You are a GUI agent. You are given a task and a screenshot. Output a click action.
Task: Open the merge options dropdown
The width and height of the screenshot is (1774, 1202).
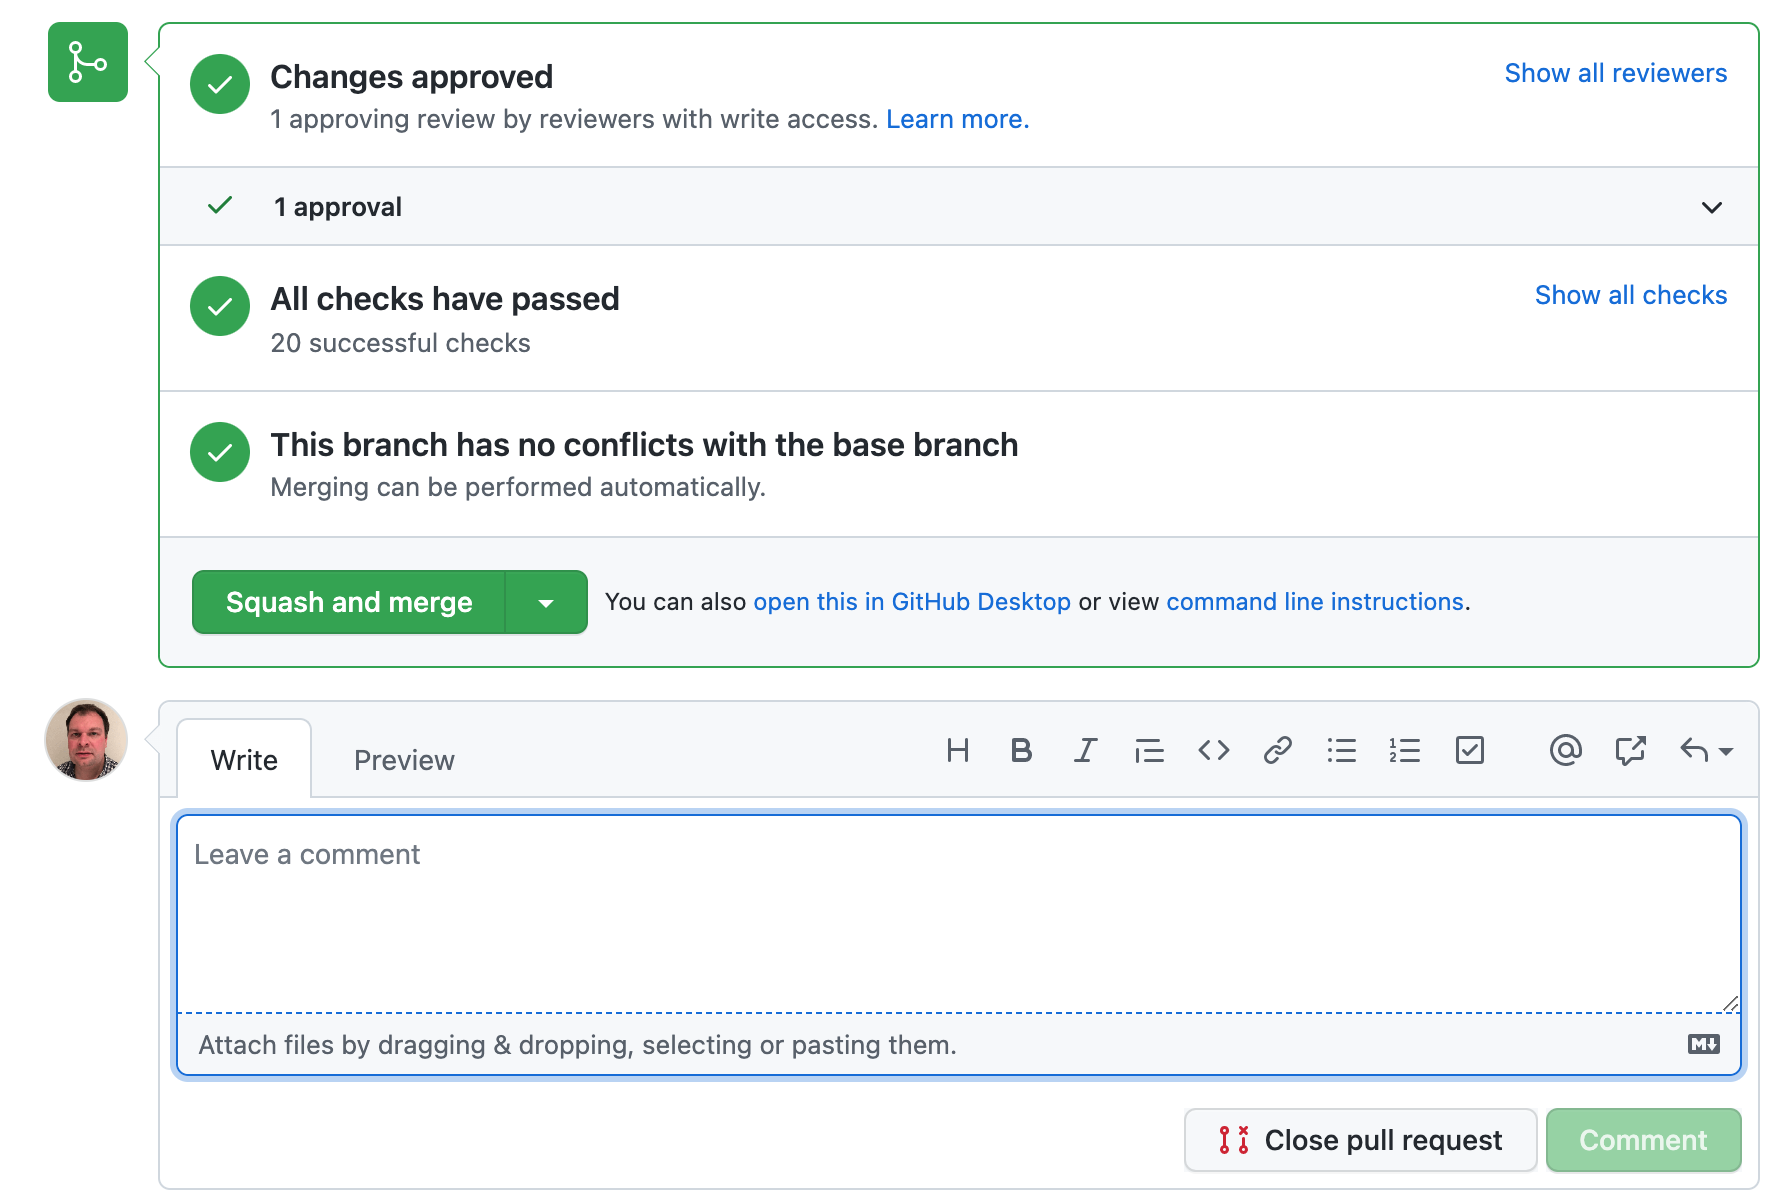coord(546,602)
